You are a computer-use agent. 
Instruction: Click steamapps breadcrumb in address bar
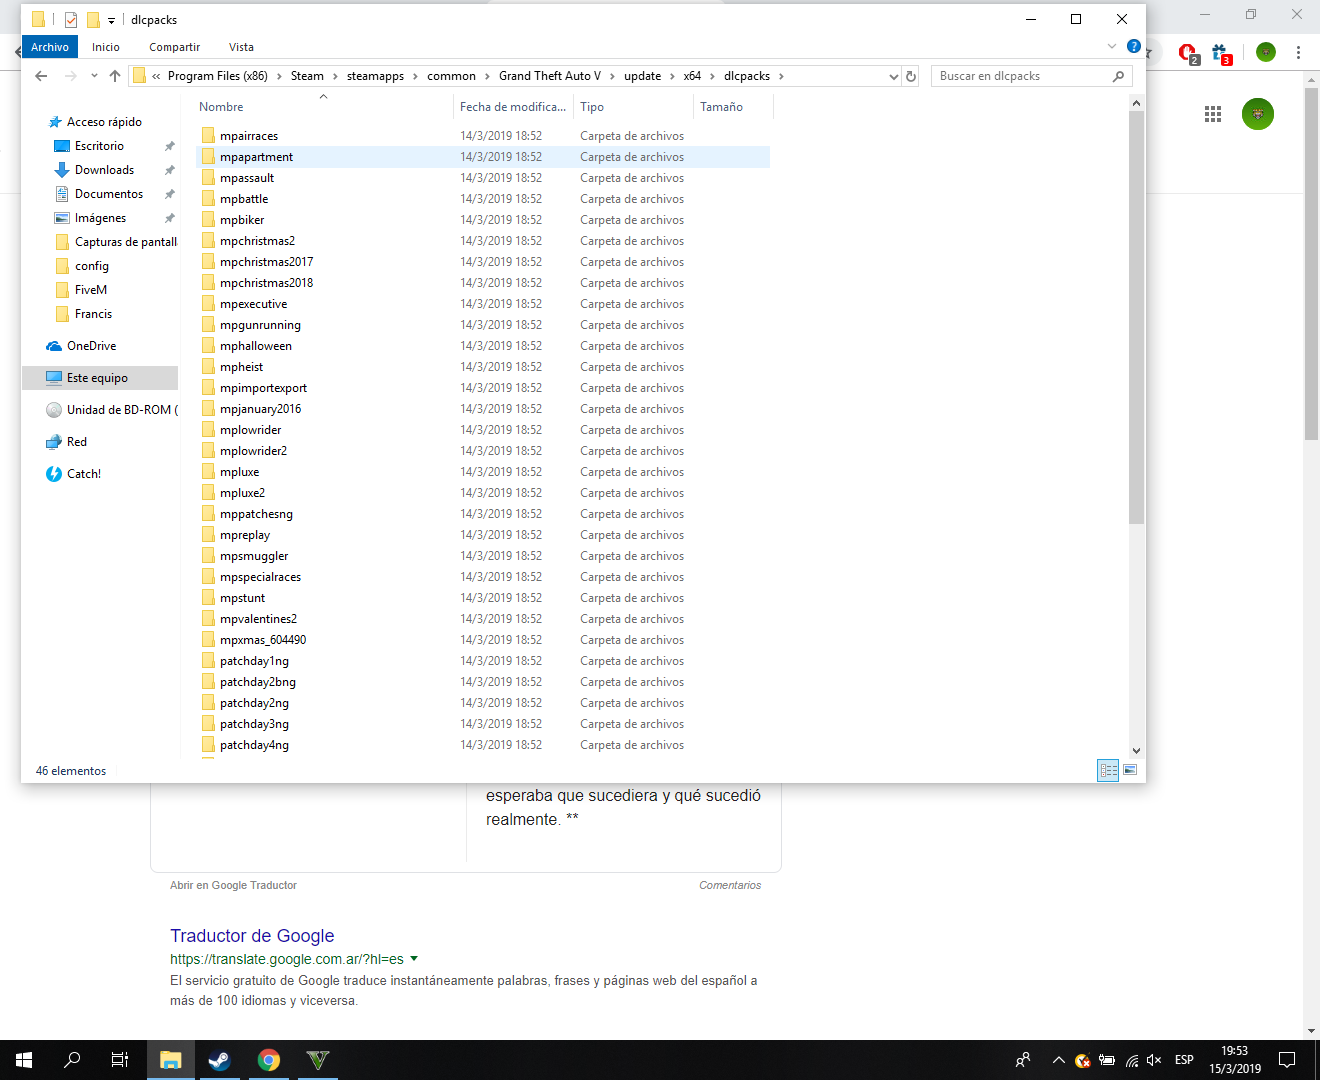click(x=375, y=76)
